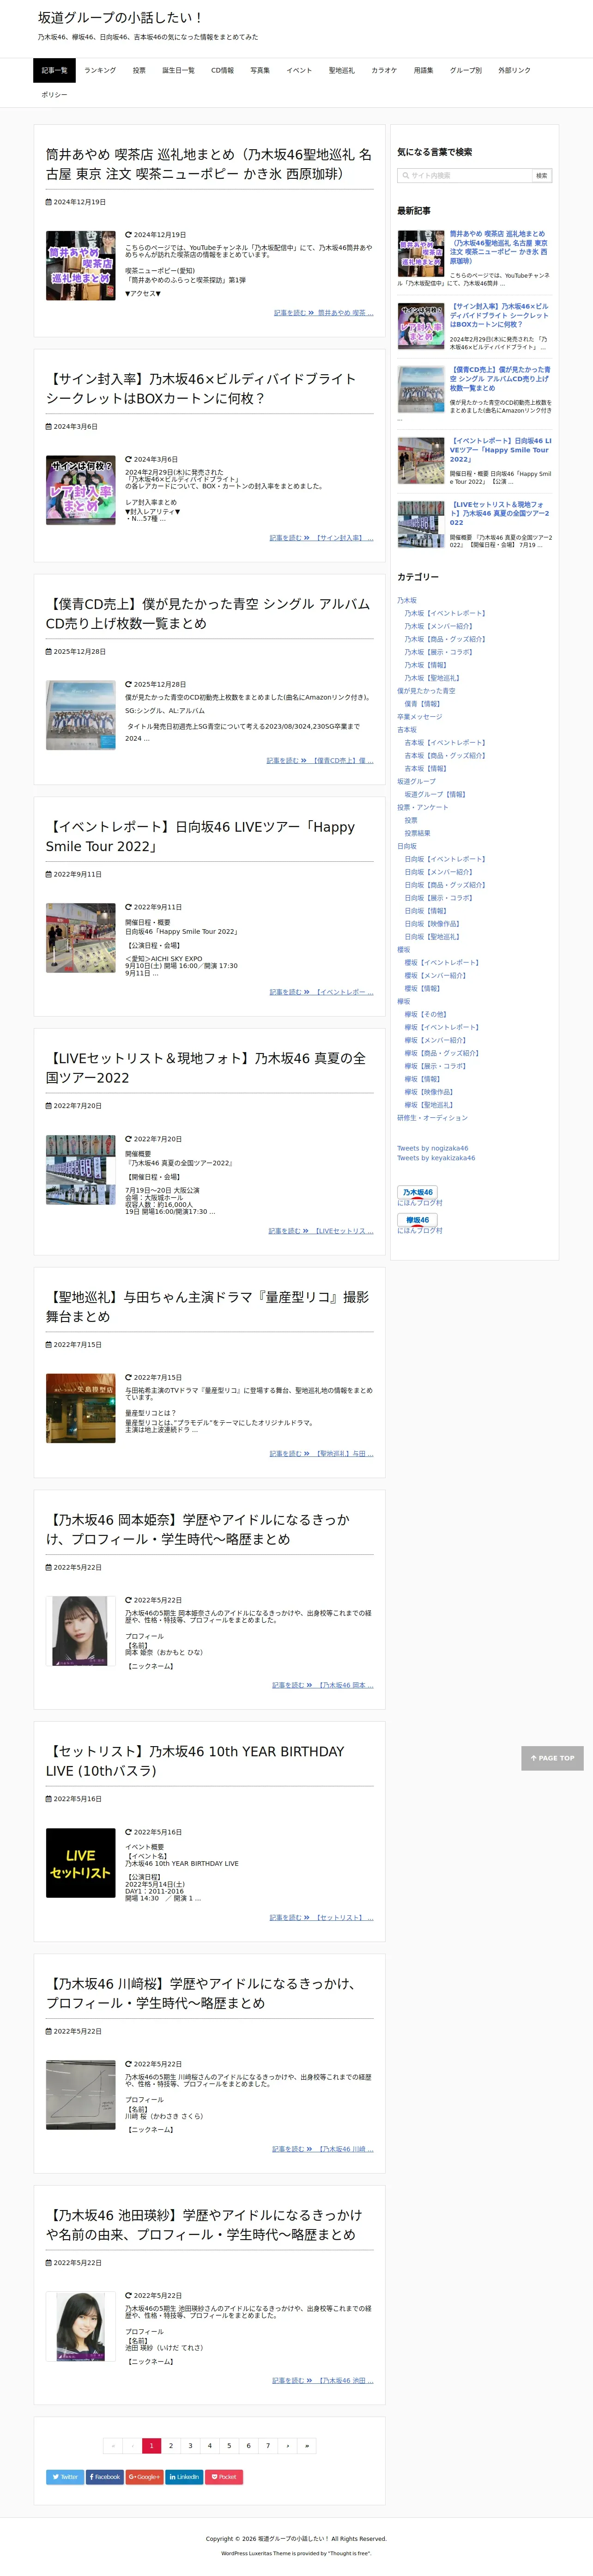This screenshot has width=593, height=2576.
Task: Open thumbnail of サイン封入率 article in main list
Action: click(x=80, y=490)
